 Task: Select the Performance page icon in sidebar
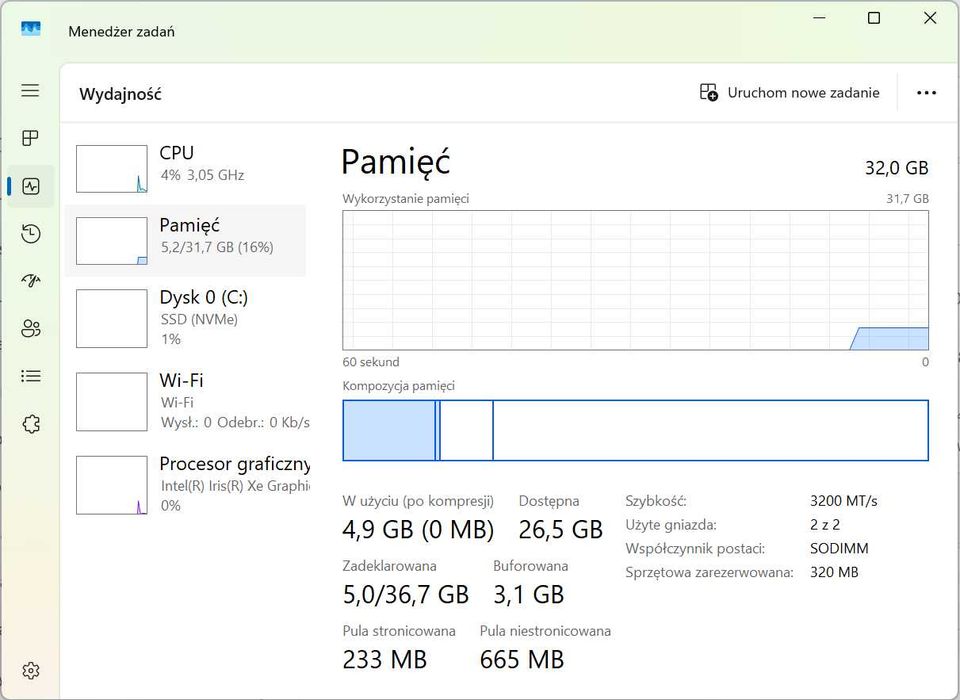(31, 186)
